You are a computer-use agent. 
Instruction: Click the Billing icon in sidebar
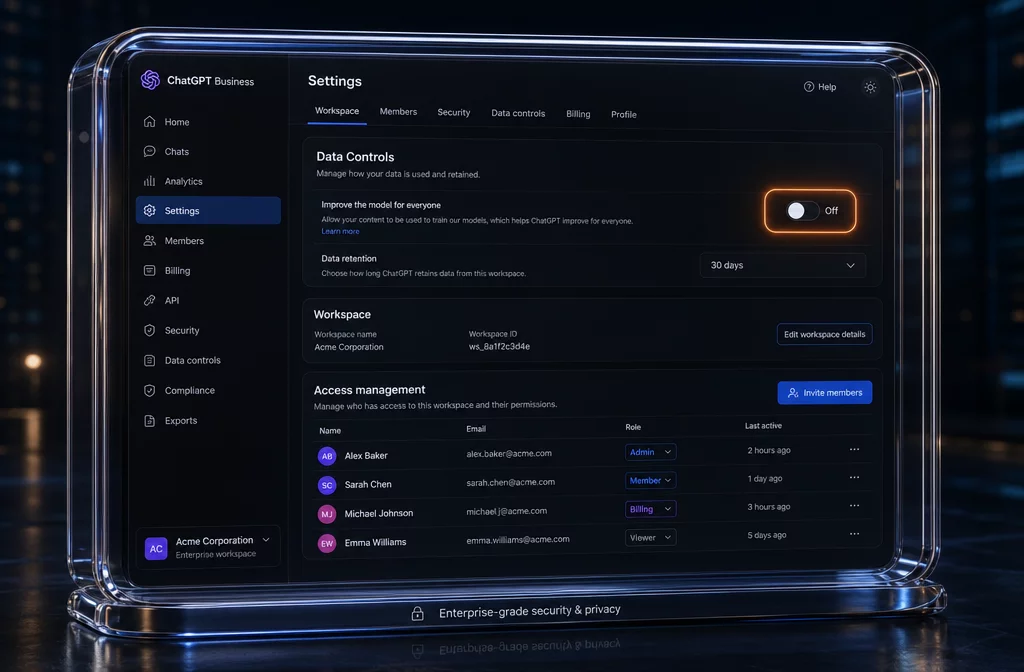(x=150, y=270)
